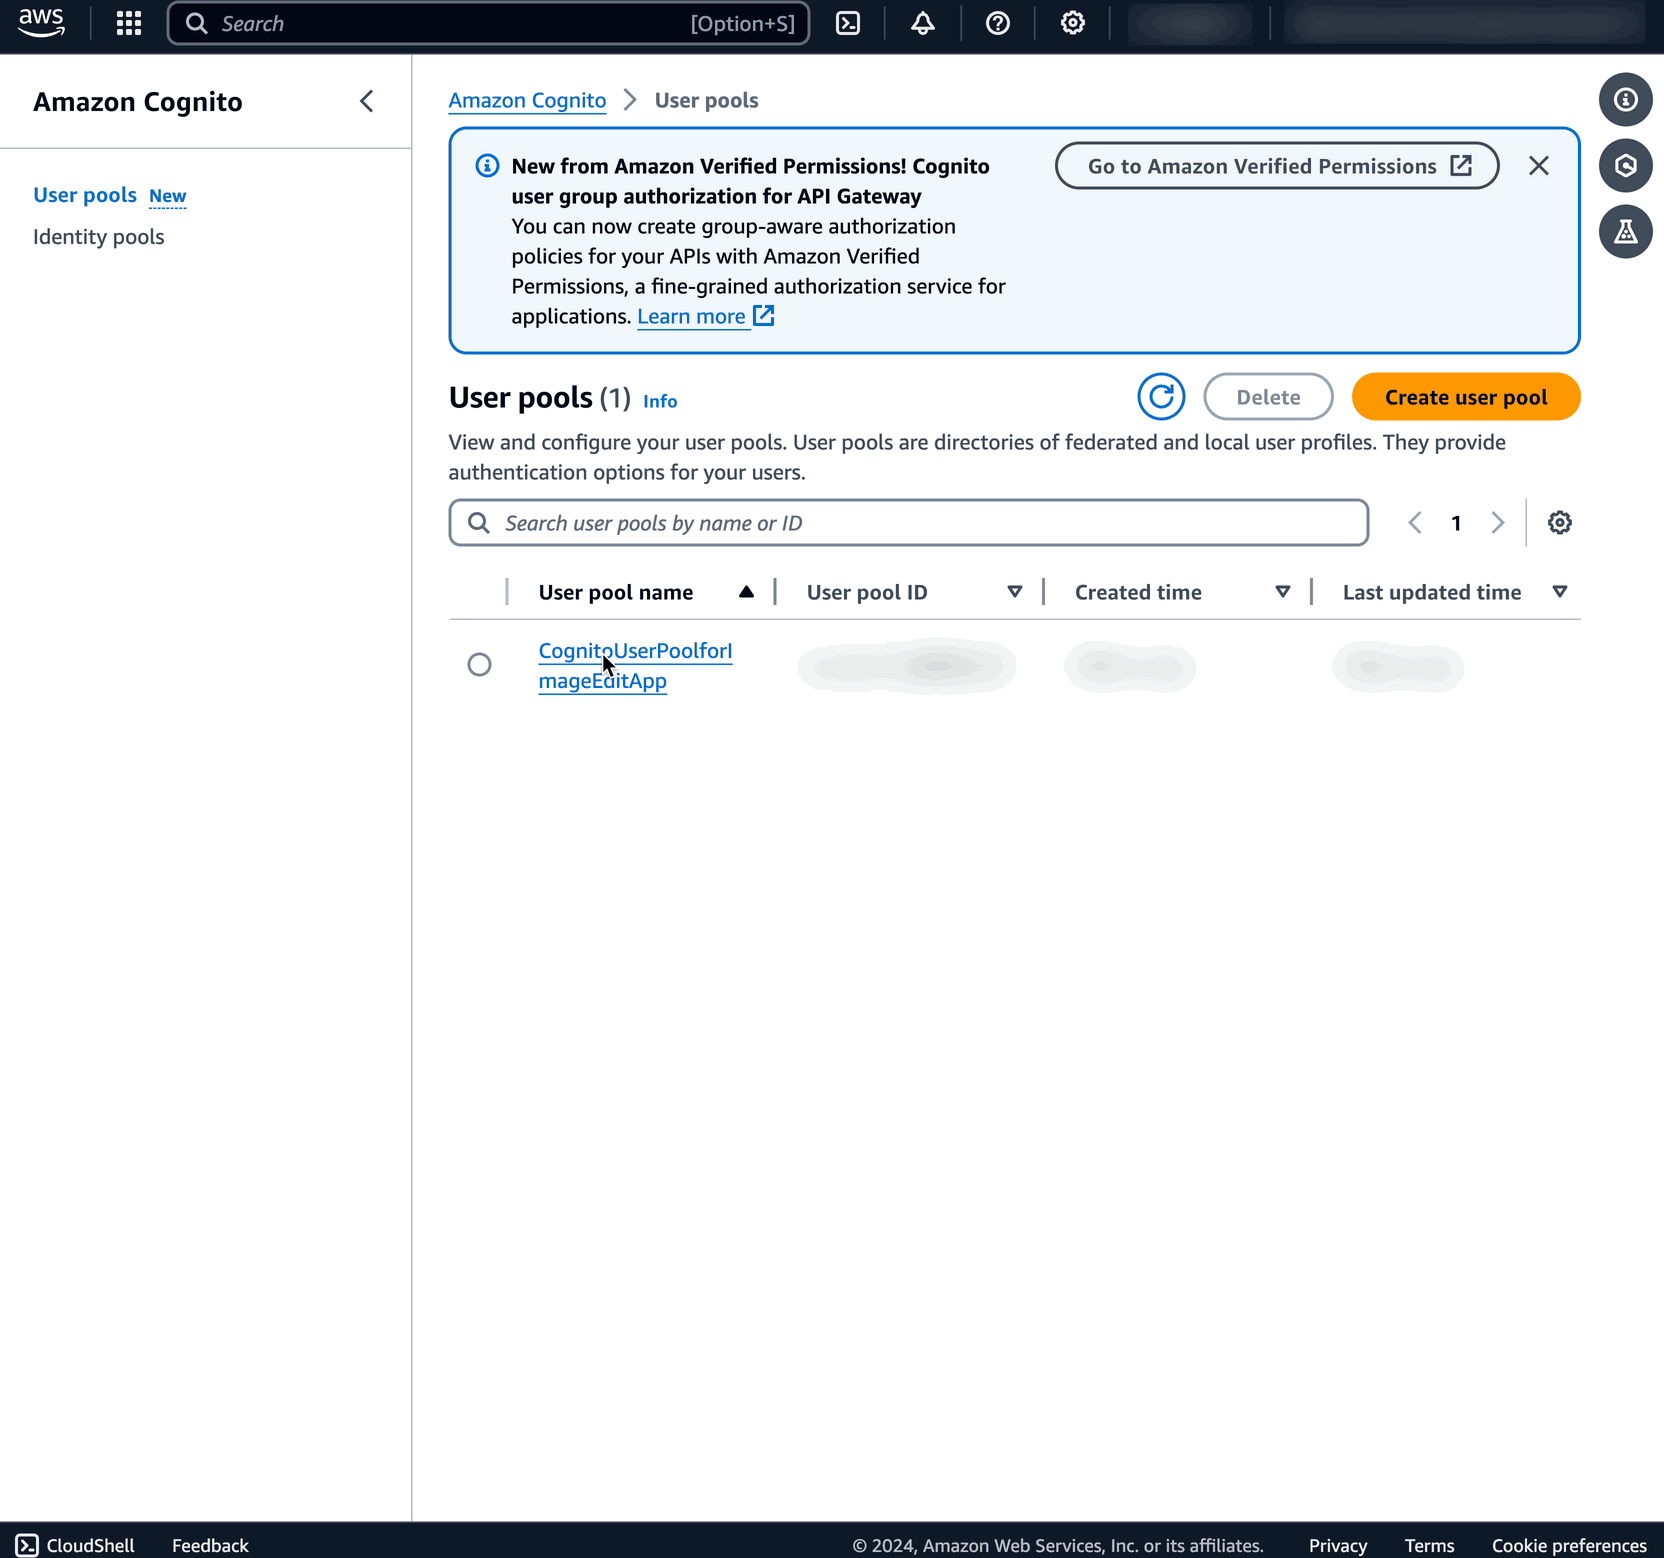The width and height of the screenshot is (1664, 1558).
Task: Open the Info side panel on the right
Action: click(1625, 99)
